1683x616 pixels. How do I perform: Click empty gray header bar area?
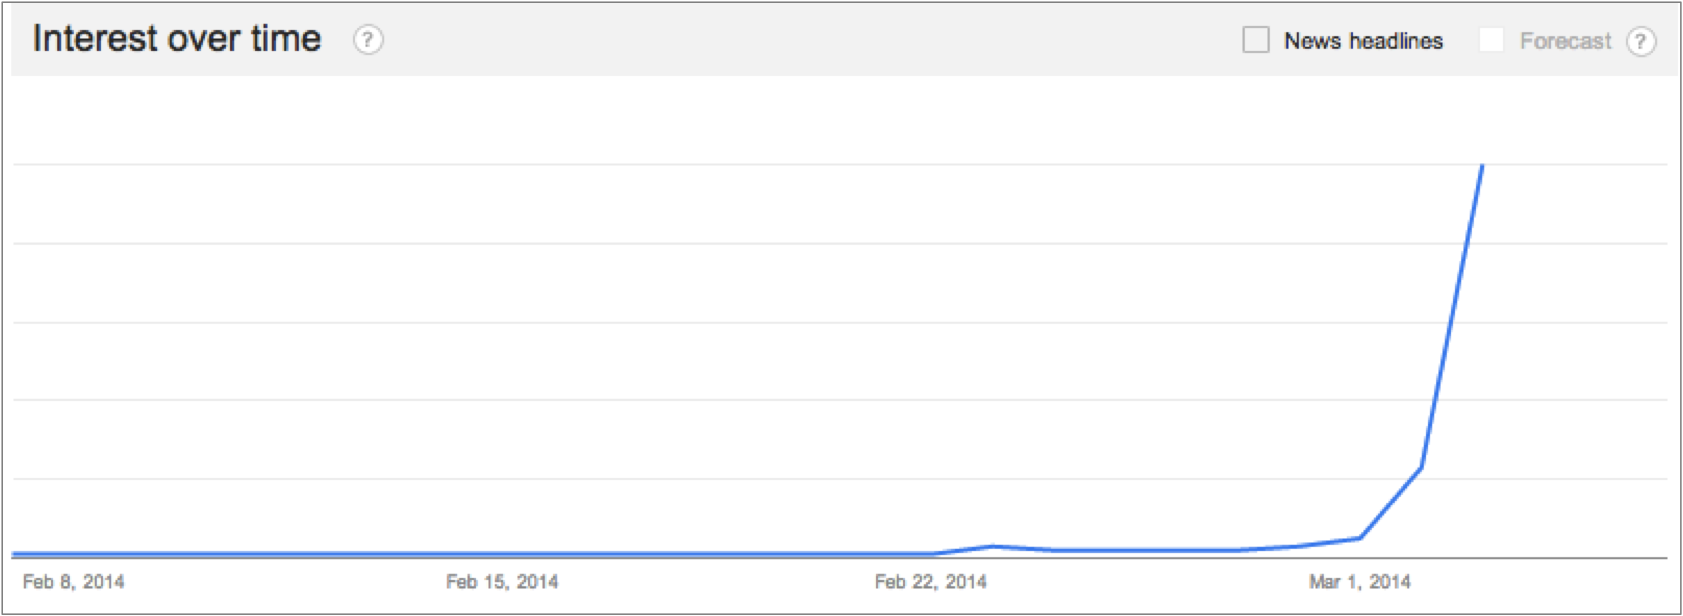click(x=800, y=40)
